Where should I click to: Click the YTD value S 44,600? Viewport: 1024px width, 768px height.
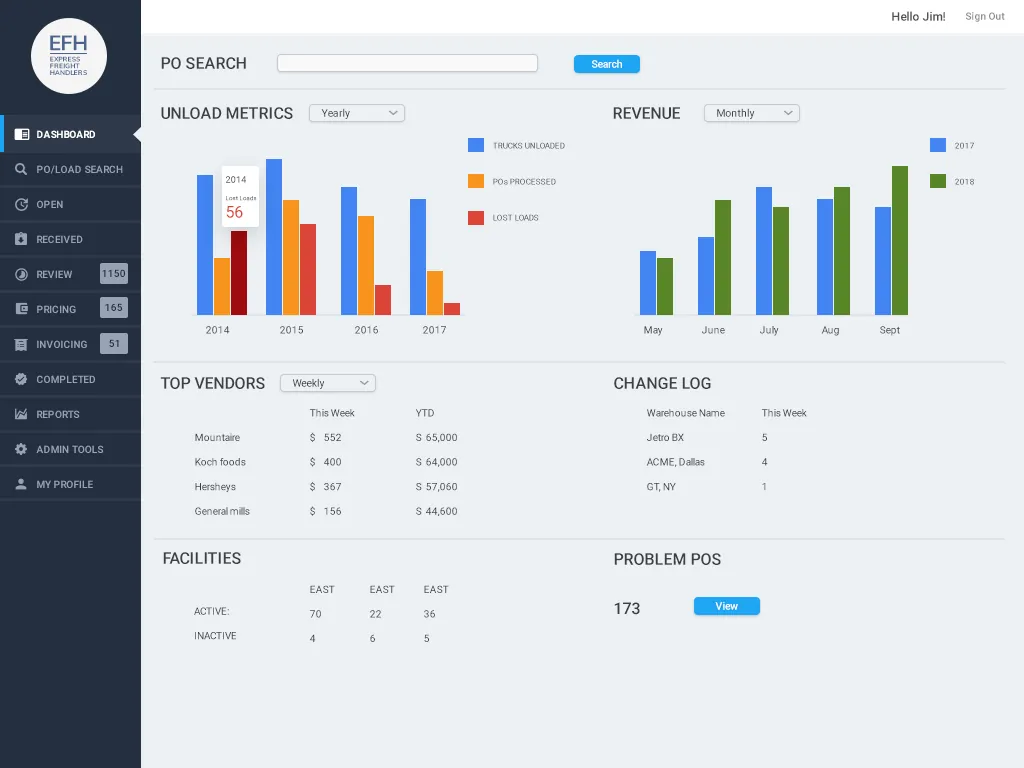click(437, 511)
